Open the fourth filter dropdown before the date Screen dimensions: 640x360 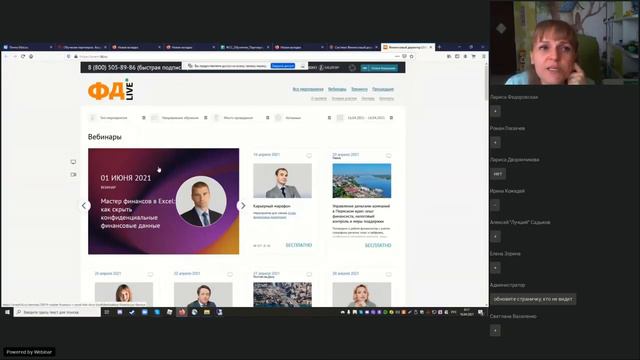(303, 118)
